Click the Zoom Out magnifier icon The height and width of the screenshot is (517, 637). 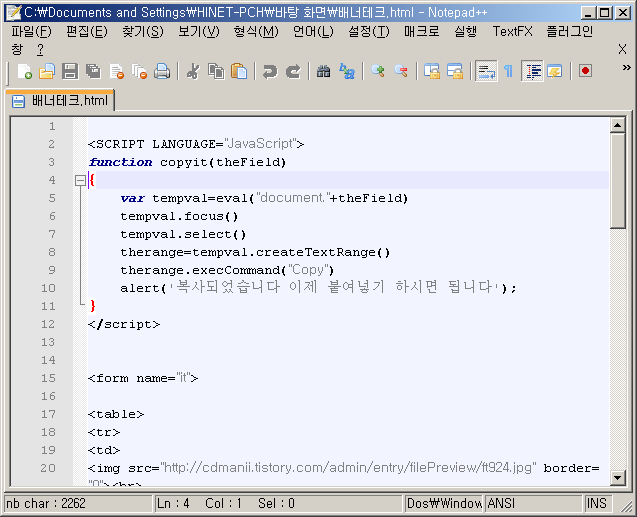tap(401, 71)
